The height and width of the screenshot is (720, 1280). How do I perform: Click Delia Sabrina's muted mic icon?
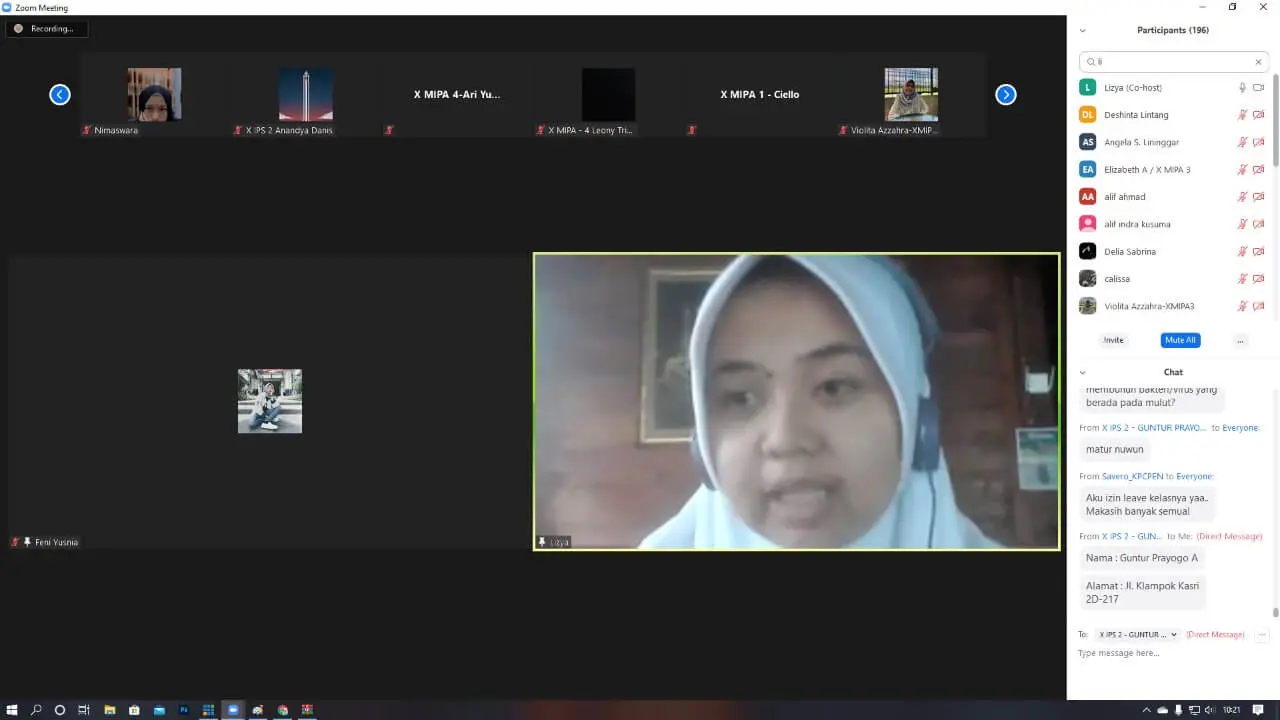point(1242,251)
